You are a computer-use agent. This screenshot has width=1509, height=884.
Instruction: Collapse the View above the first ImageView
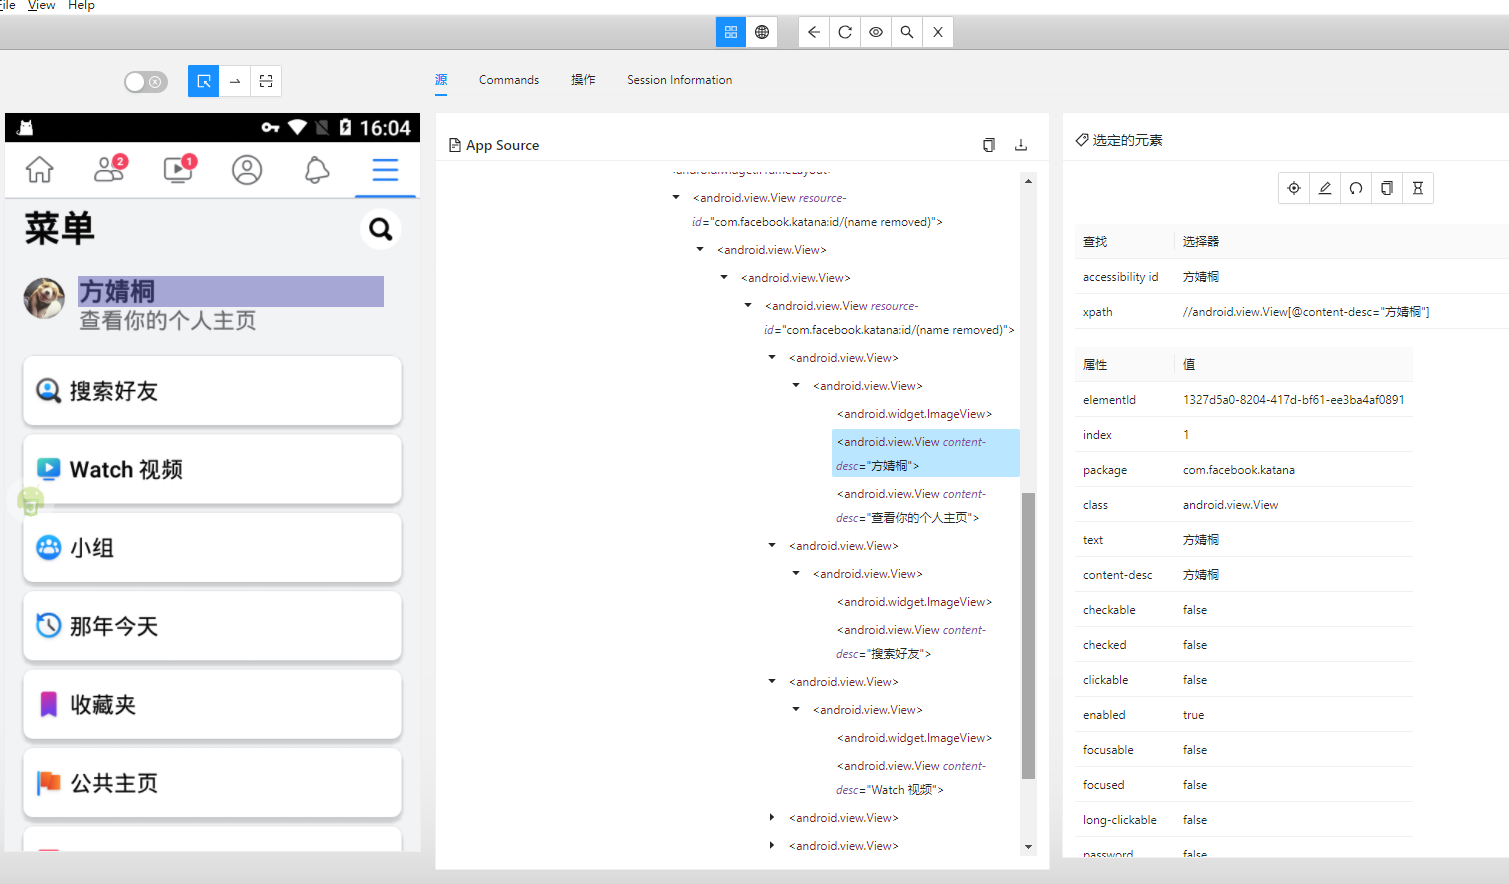click(796, 386)
